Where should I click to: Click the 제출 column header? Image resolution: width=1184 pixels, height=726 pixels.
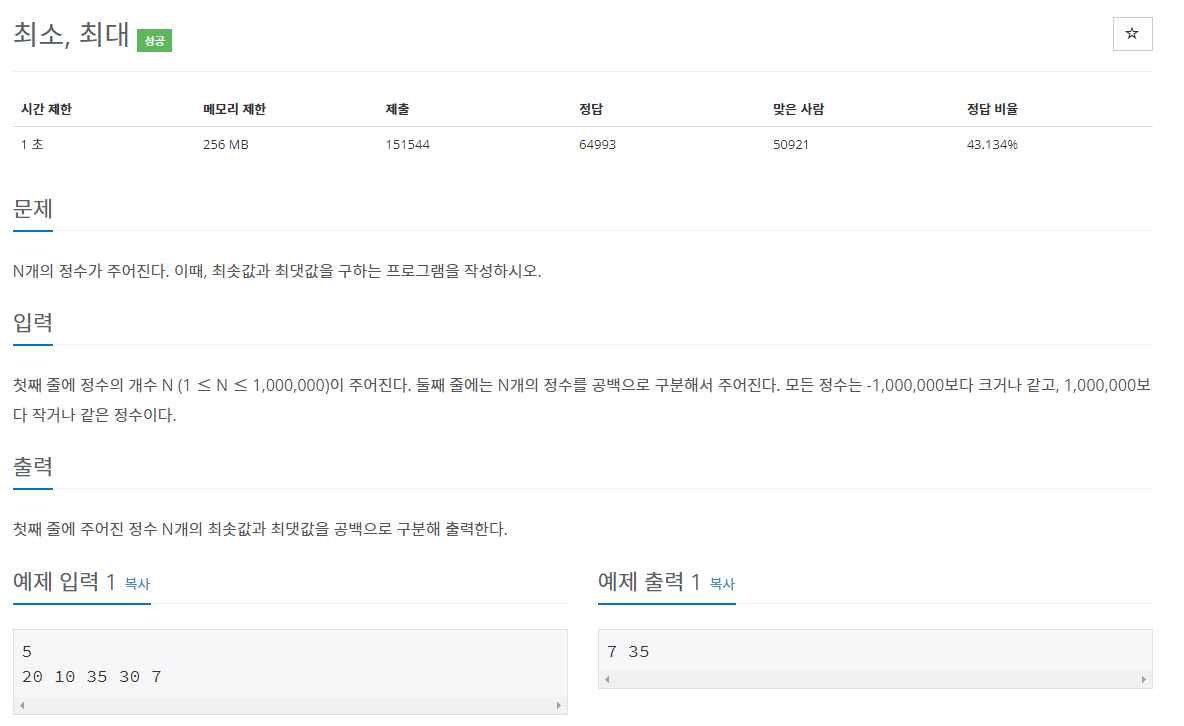pos(397,110)
